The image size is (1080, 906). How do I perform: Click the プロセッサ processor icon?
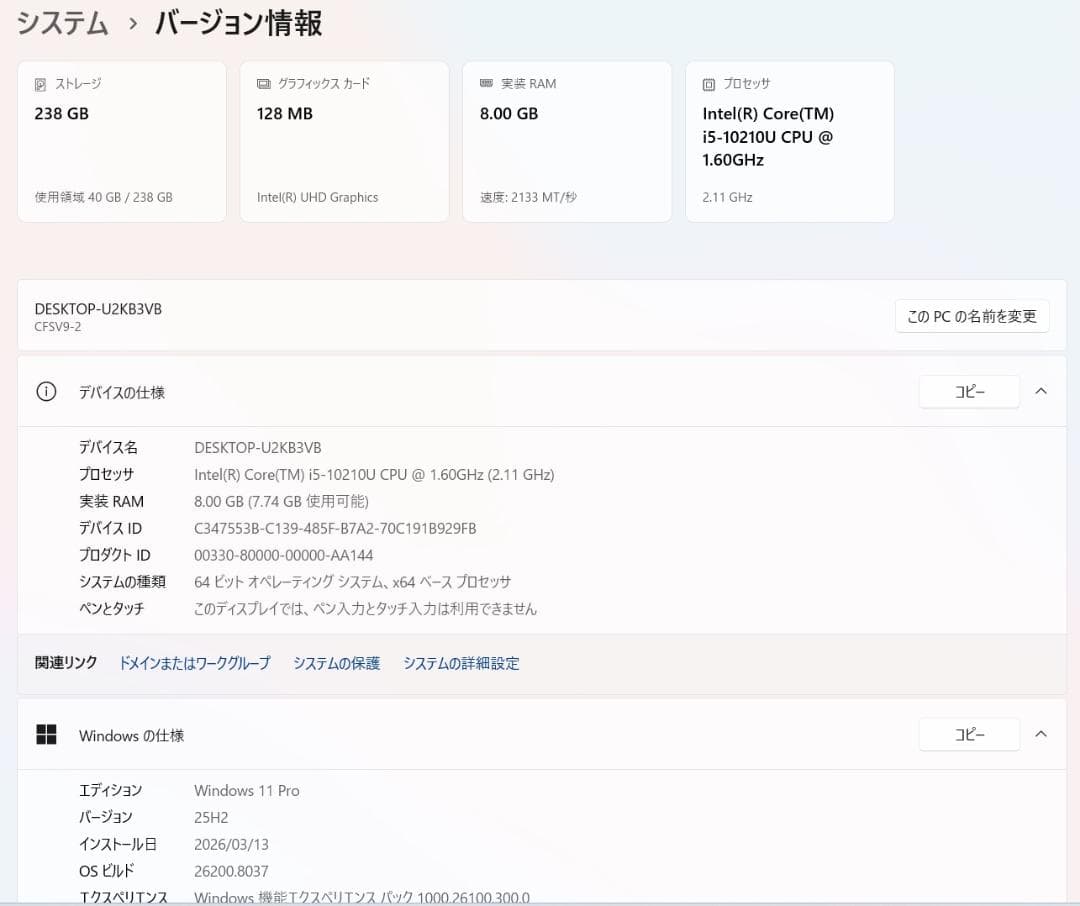tap(709, 84)
